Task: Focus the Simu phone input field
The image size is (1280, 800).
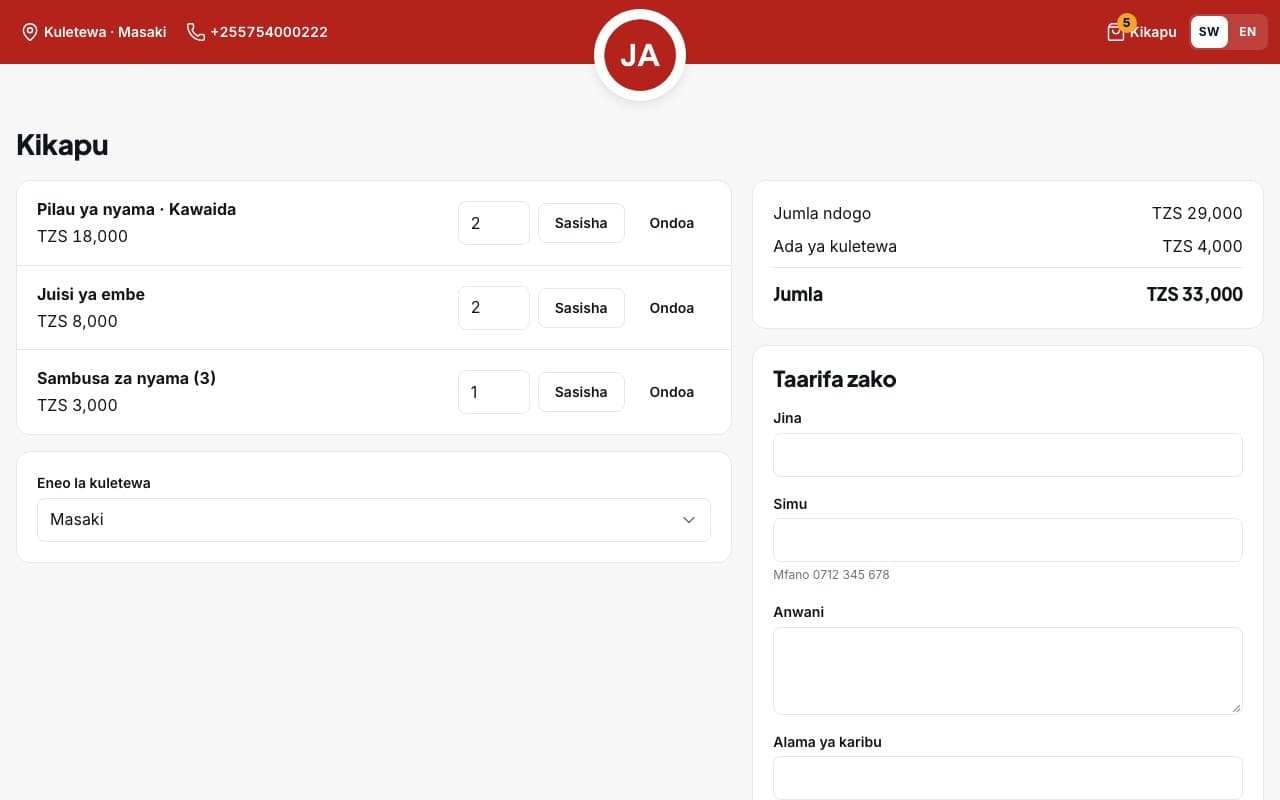Action: point(1008,540)
